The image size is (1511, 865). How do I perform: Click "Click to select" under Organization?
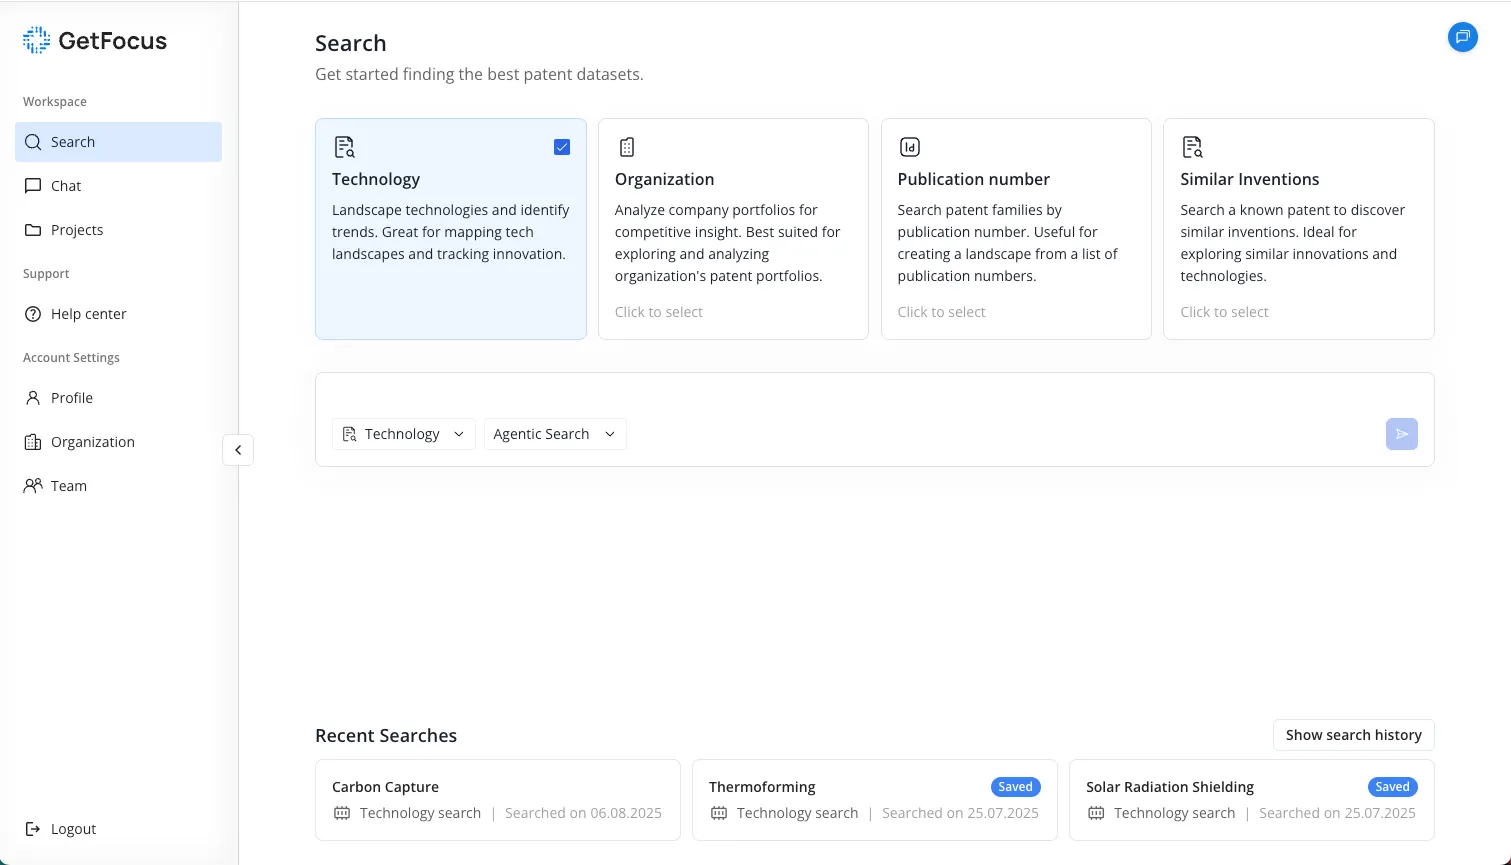pyautogui.click(x=659, y=312)
